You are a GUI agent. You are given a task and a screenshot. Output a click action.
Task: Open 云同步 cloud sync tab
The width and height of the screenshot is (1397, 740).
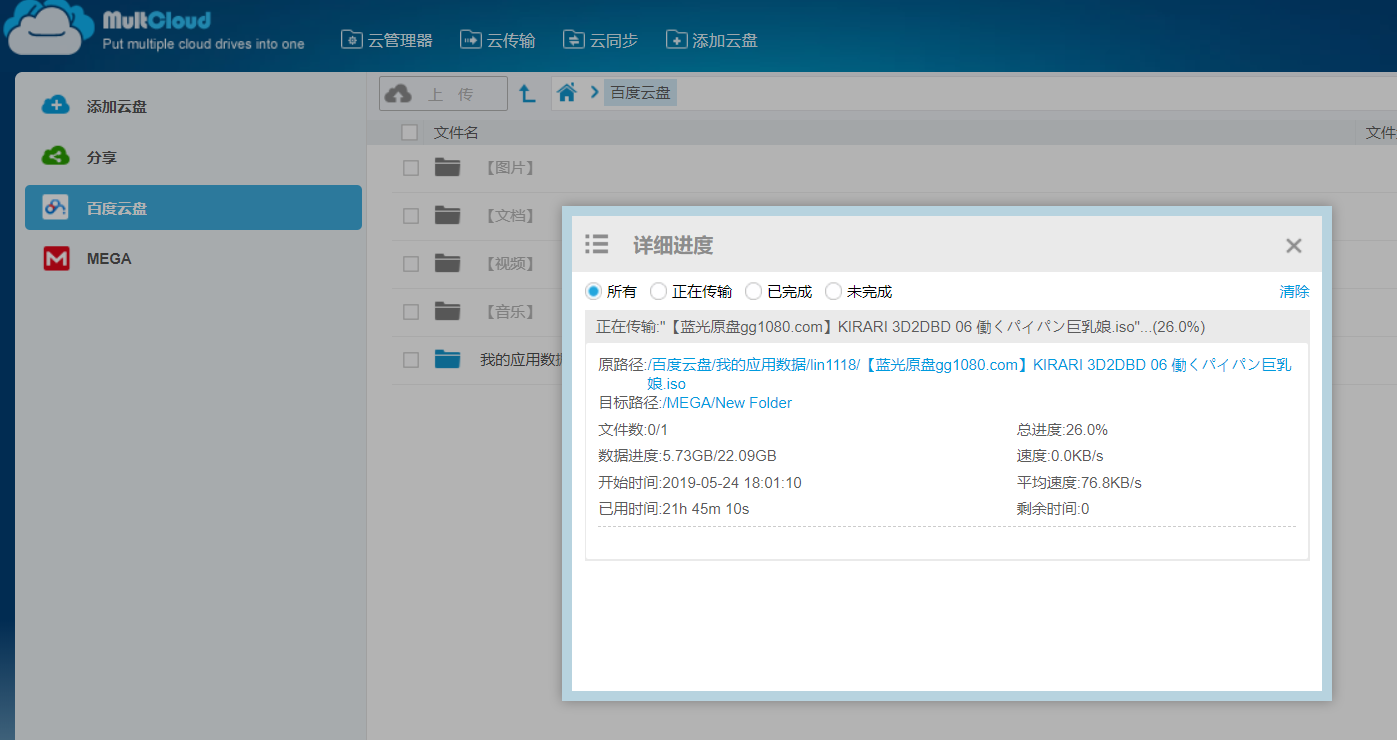tap(600, 40)
